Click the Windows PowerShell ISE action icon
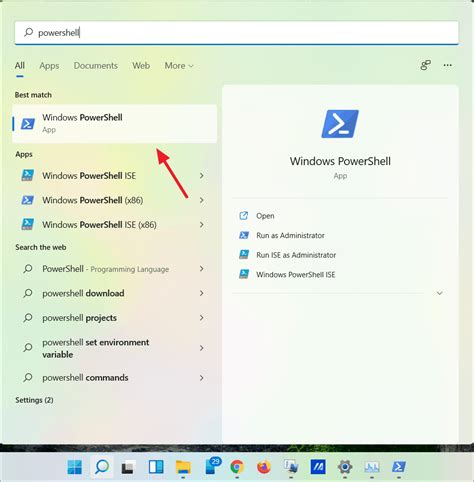This screenshot has width=474, height=482. tap(244, 275)
